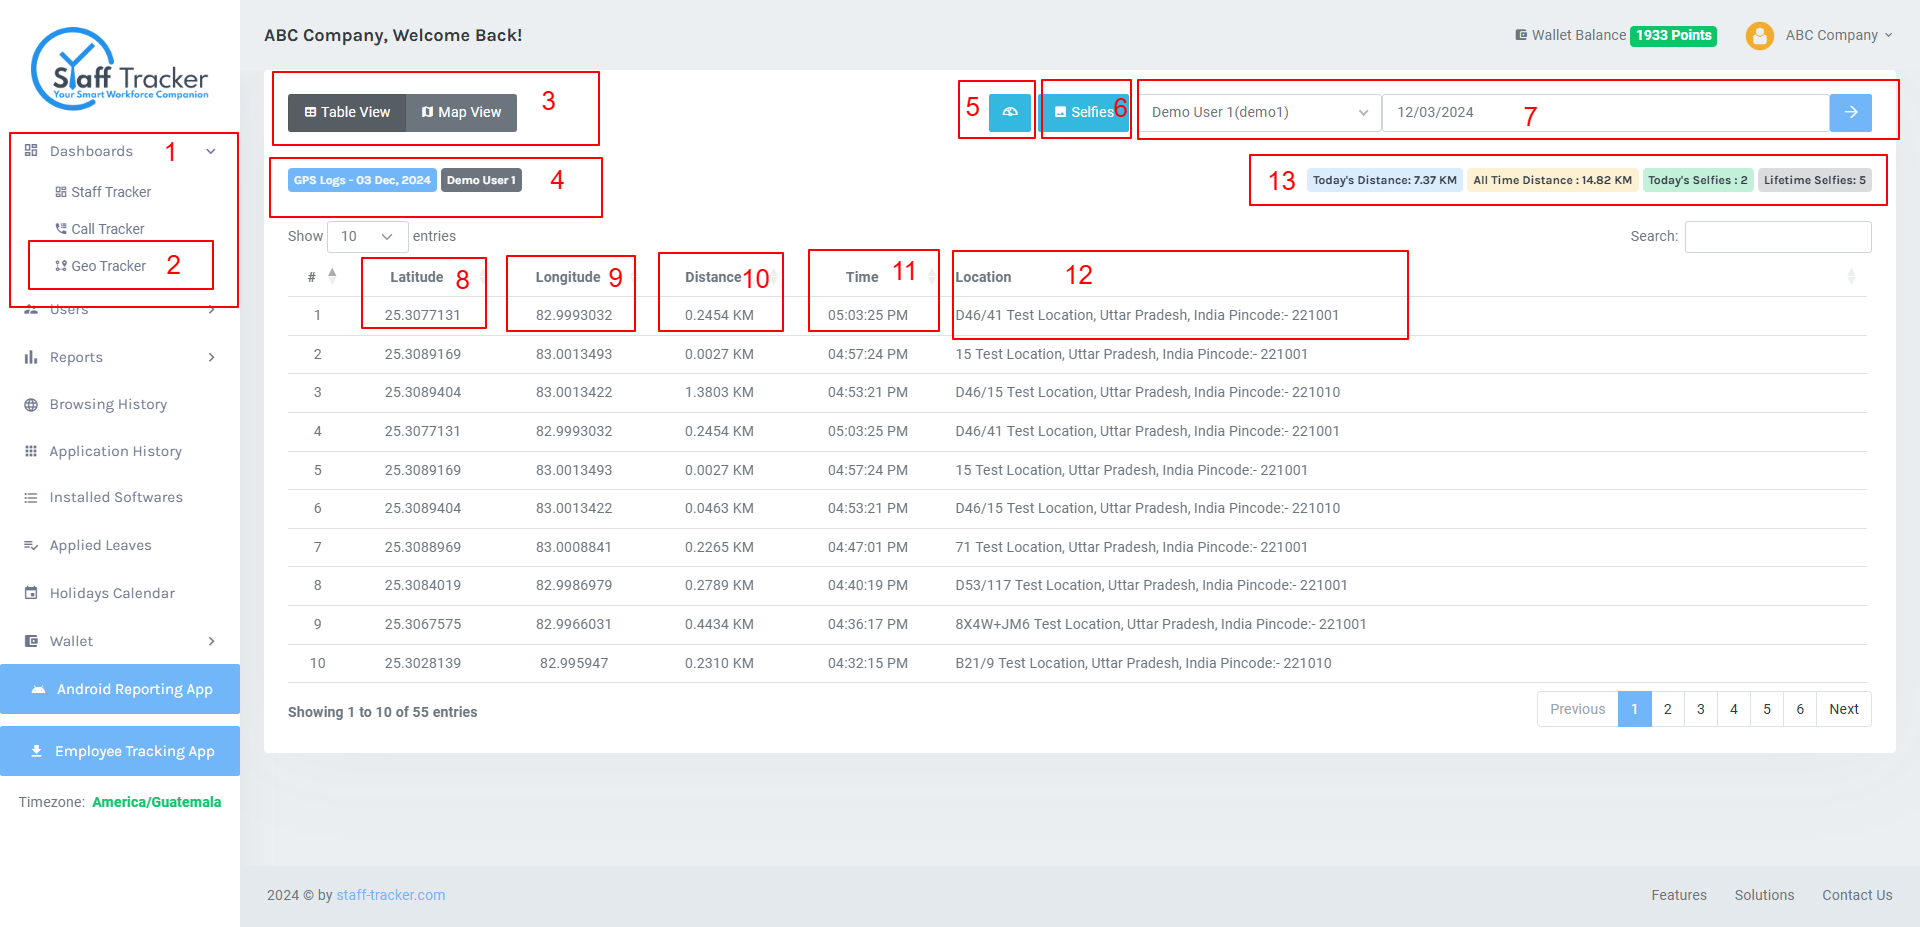
Task: Click the Installed Softwares list icon
Action: pos(31,498)
